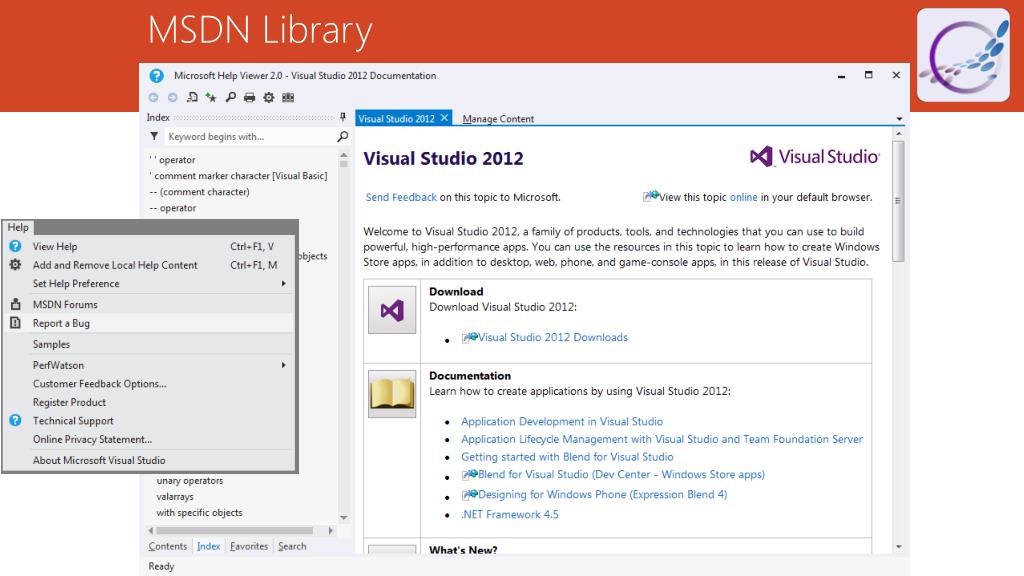
Task: Click index horizontal scroll right arrow
Action: 330,530
